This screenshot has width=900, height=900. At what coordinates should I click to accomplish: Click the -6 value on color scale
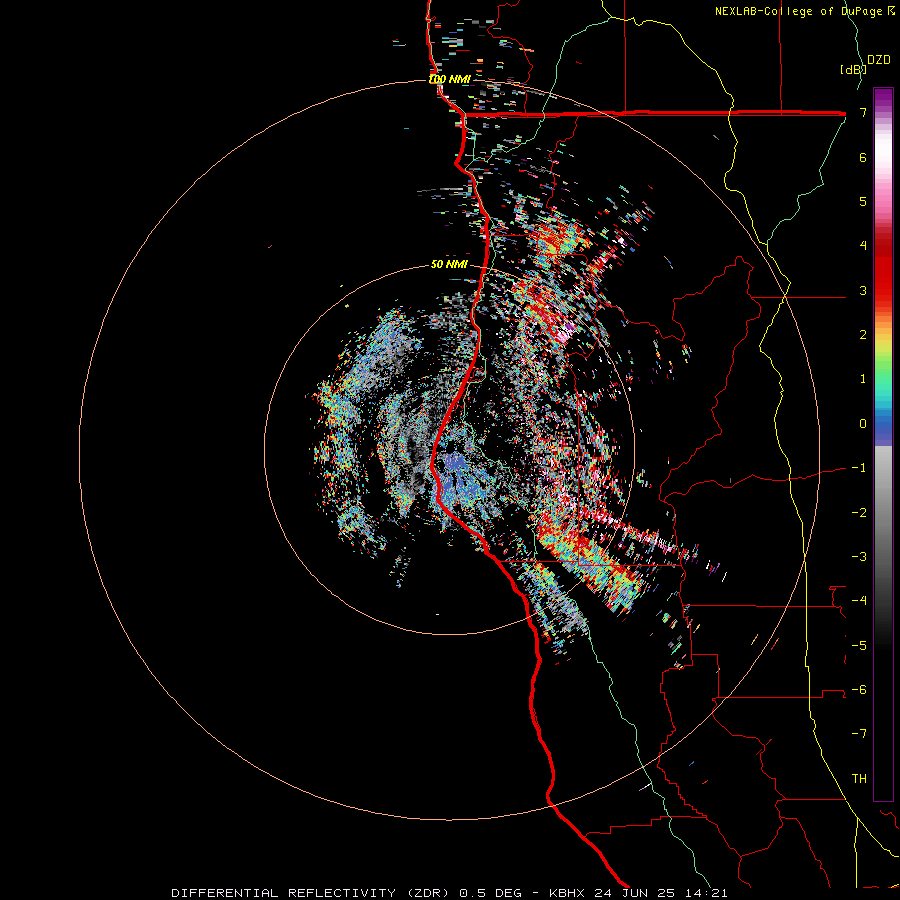tap(859, 690)
